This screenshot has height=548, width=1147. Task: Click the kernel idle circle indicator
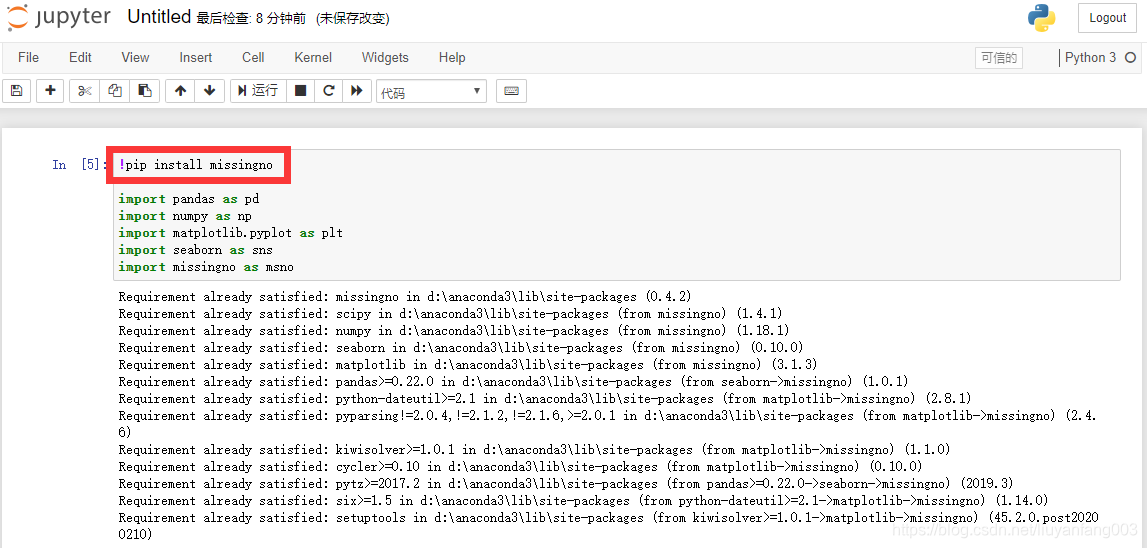tap(1130, 57)
